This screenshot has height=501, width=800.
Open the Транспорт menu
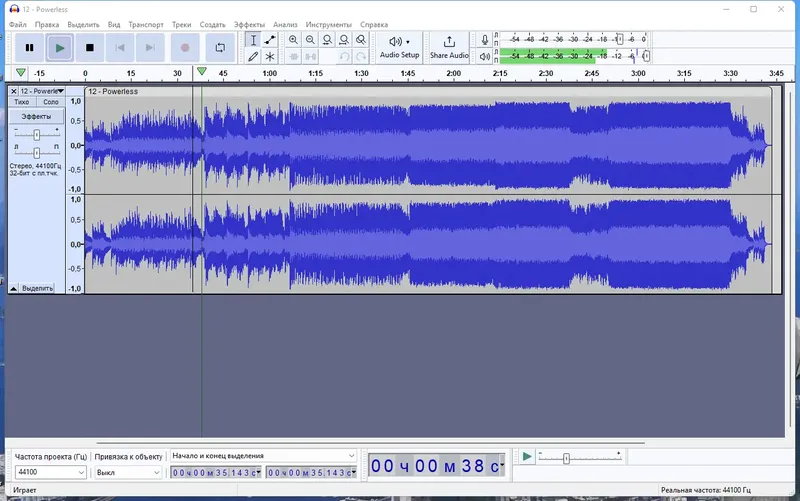146,24
